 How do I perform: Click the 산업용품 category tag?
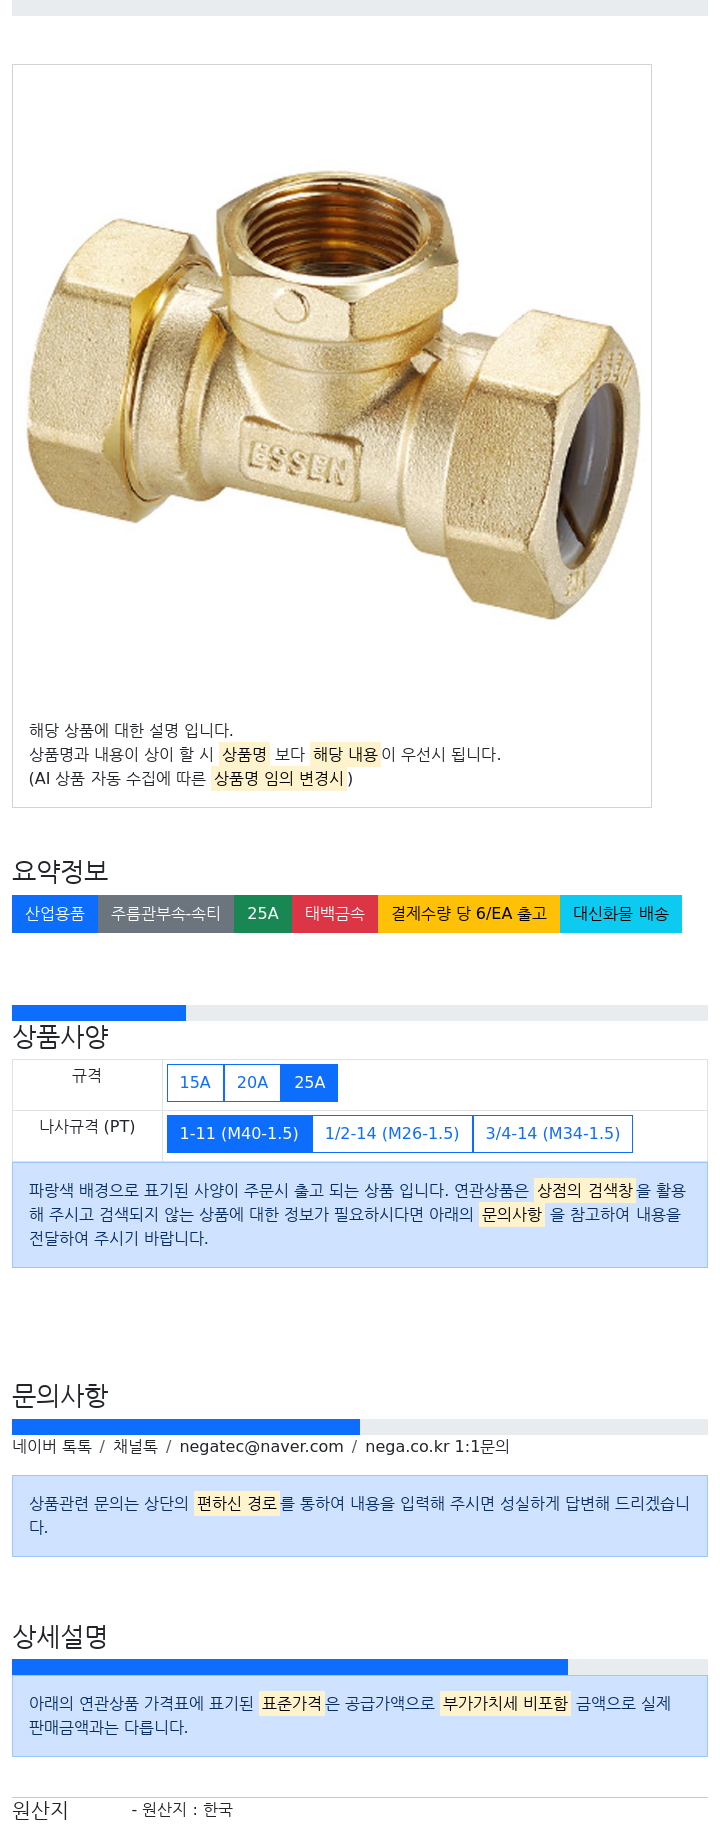pos(55,914)
